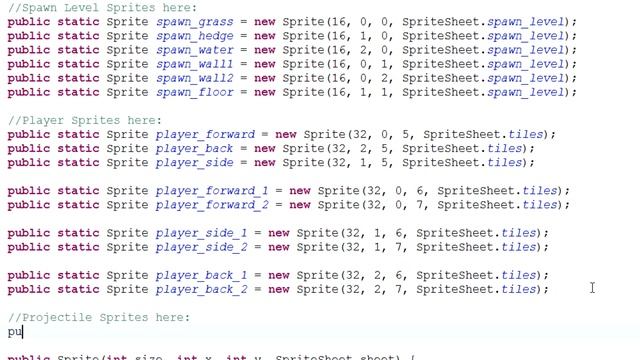Select the player_forward_1 identifier
This screenshot has height=360, width=640.
(x=212, y=191)
